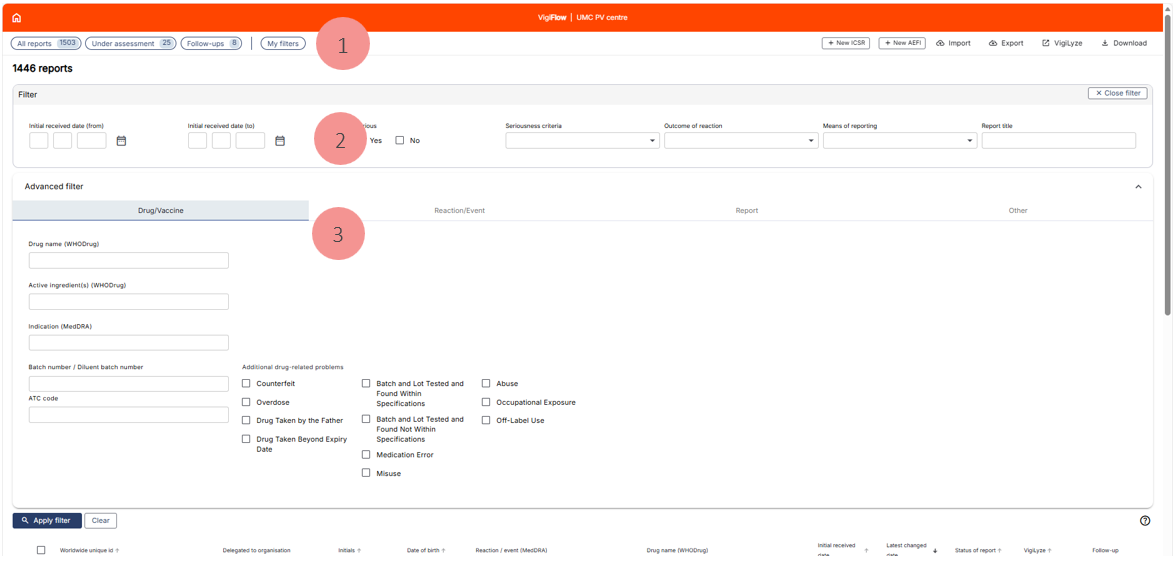This screenshot has height=564, width=1174.
Task: Click the Drug name (WHODrug) input field
Action: [x=129, y=261]
